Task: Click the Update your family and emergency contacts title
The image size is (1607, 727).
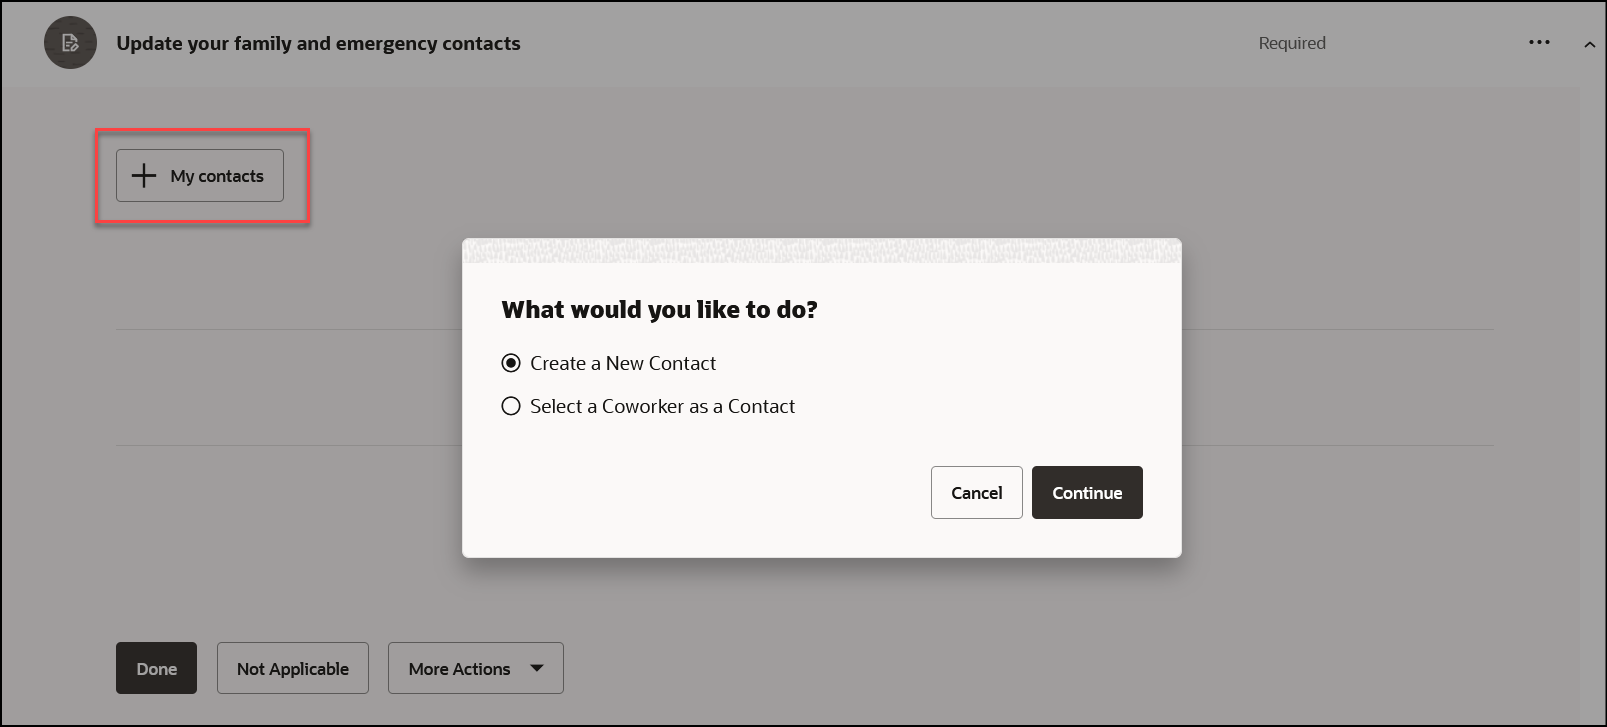Action: click(x=318, y=43)
